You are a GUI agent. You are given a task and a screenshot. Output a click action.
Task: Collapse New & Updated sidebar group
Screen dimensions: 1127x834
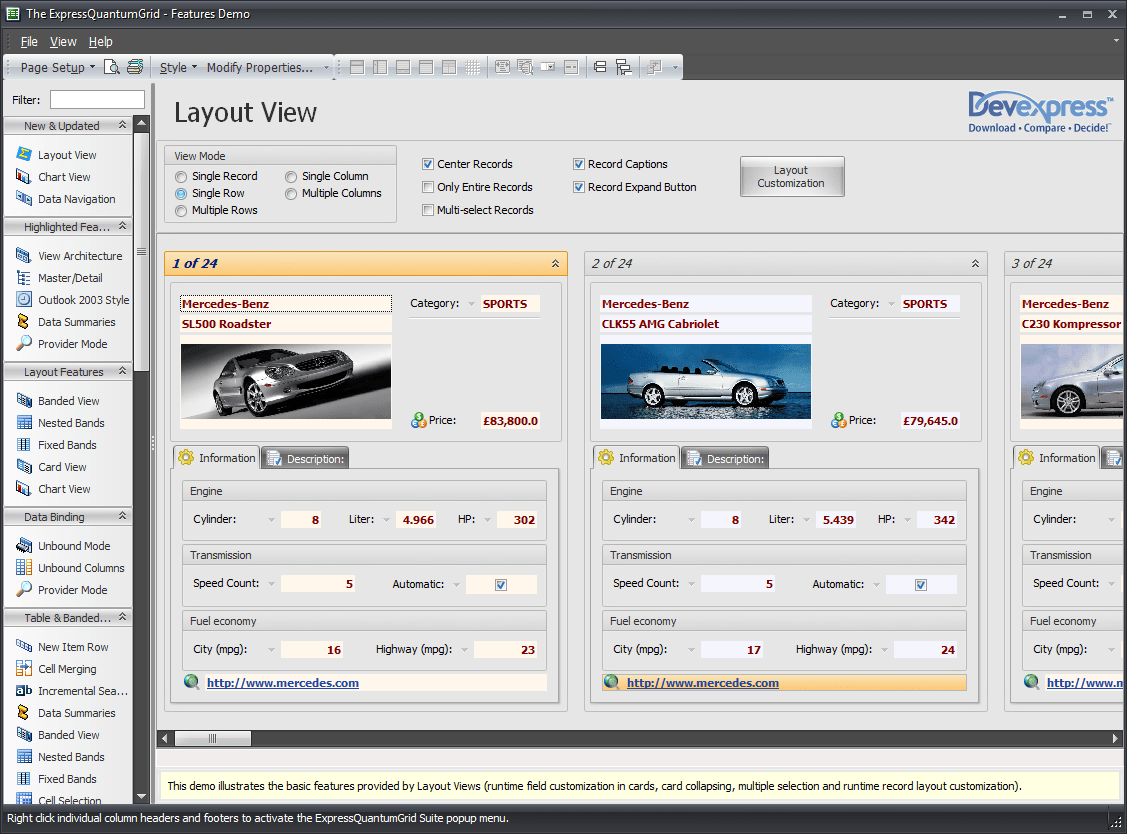click(x=122, y=125)
